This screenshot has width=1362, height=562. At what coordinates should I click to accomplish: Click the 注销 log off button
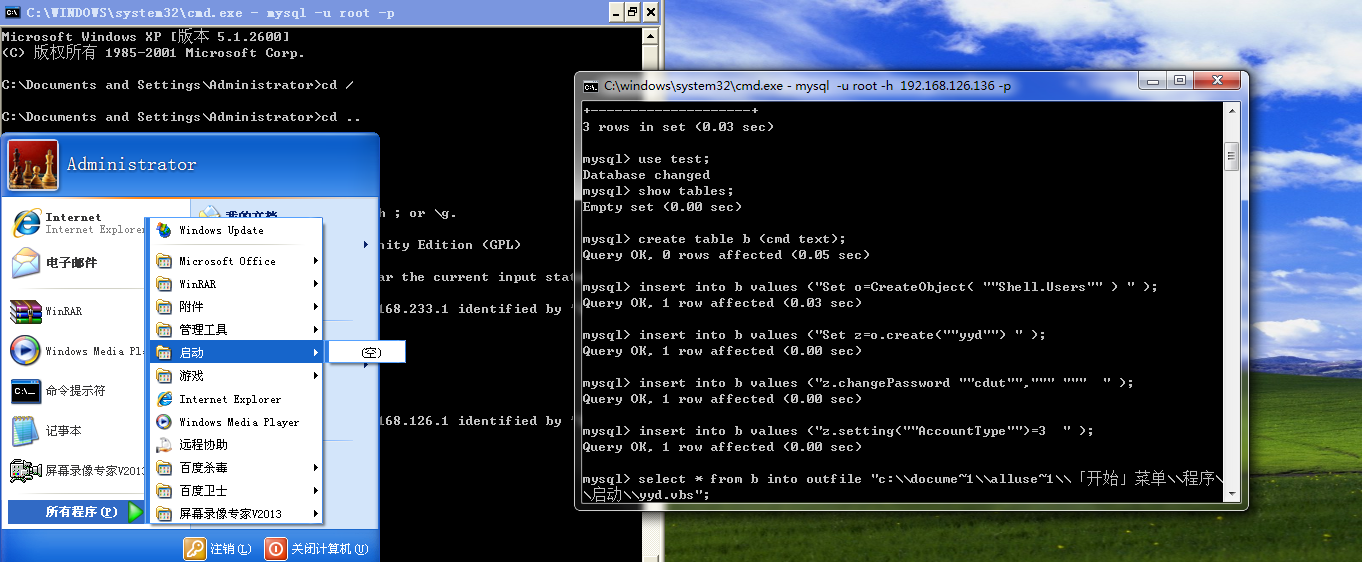(217, 549)
